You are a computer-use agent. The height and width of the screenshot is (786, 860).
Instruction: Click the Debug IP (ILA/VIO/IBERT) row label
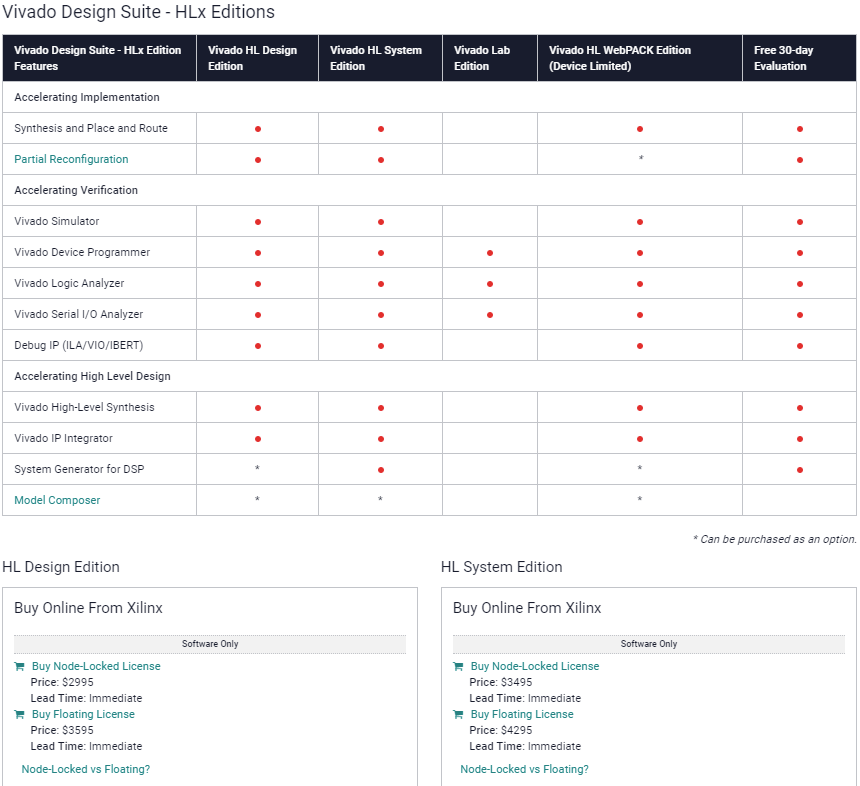[x=78, y=345]
